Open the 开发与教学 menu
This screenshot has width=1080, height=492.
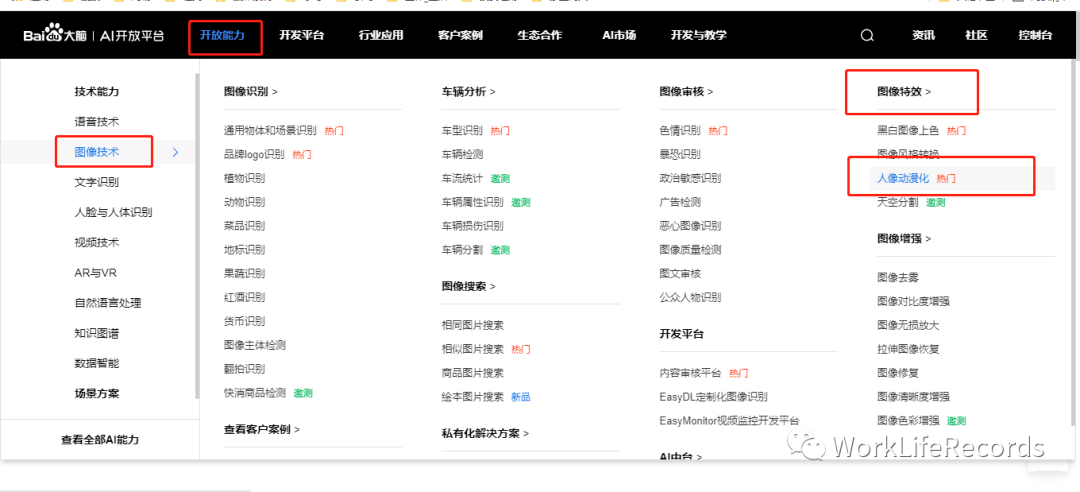click(698, 35)
